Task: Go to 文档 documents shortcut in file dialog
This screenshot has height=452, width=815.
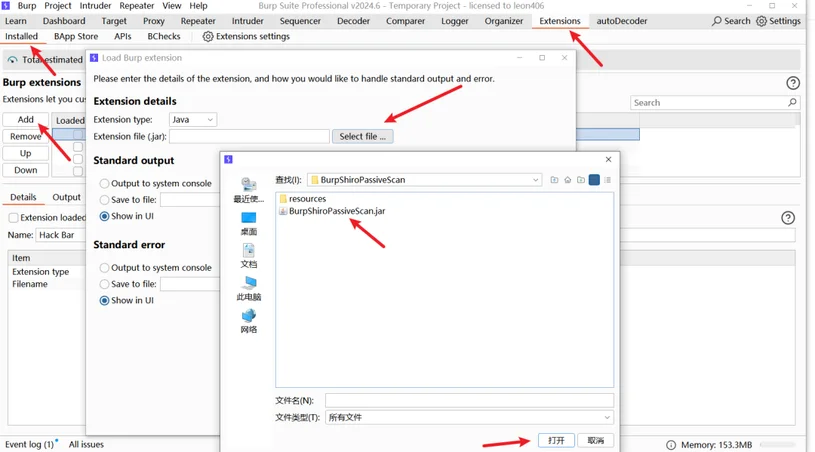Action: (x=248, y=256)
